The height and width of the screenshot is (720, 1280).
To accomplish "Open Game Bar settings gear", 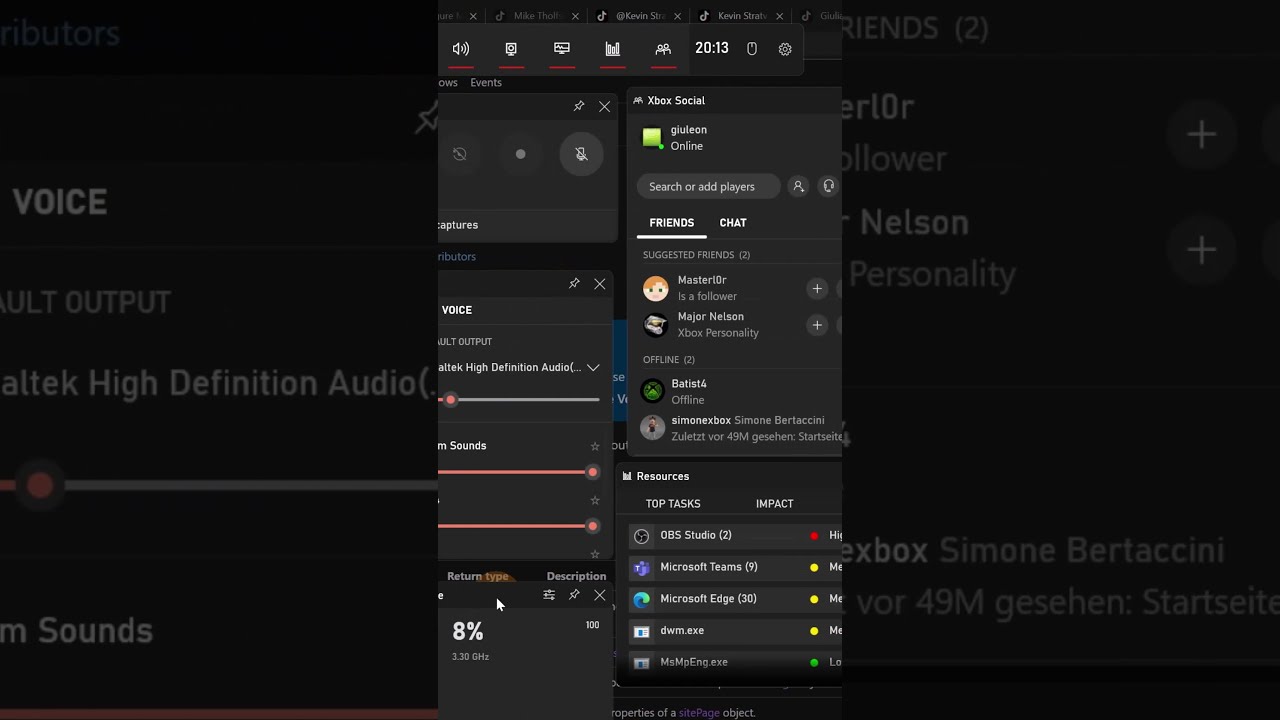I will pyautogui.click(x=785, y=49).
